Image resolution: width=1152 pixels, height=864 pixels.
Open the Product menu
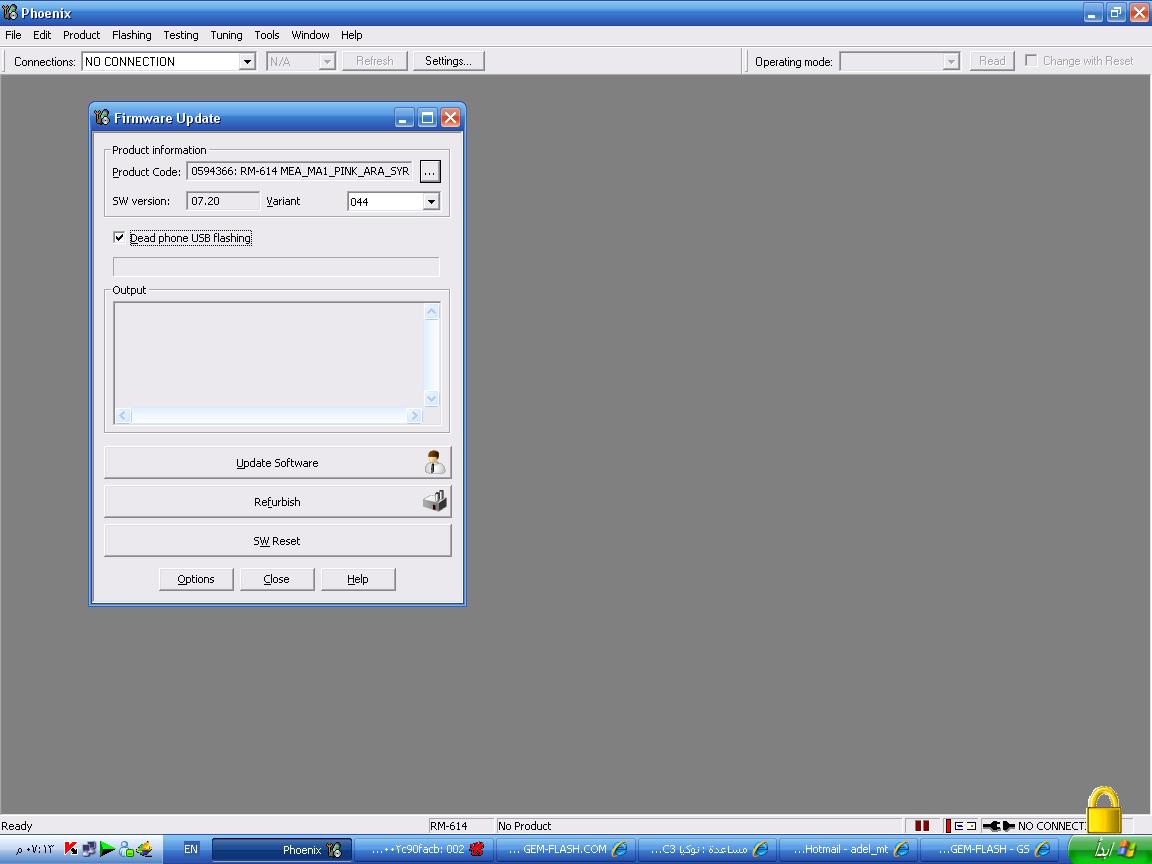(82, 35)
